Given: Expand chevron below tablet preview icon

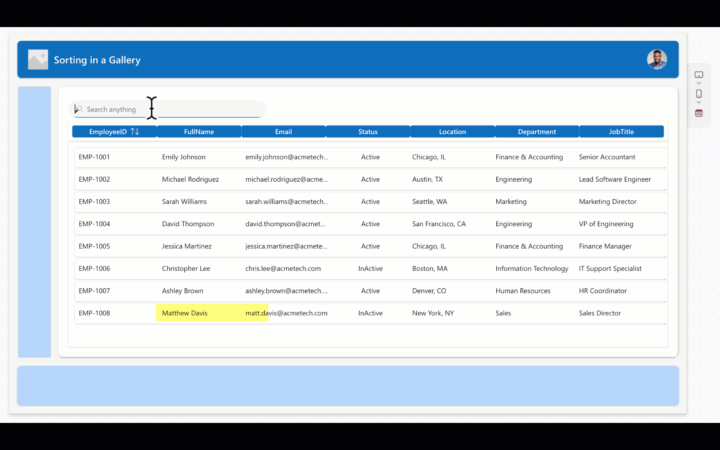Looking at the screenshot, I should pyautogui.click(x=698, y=83).
